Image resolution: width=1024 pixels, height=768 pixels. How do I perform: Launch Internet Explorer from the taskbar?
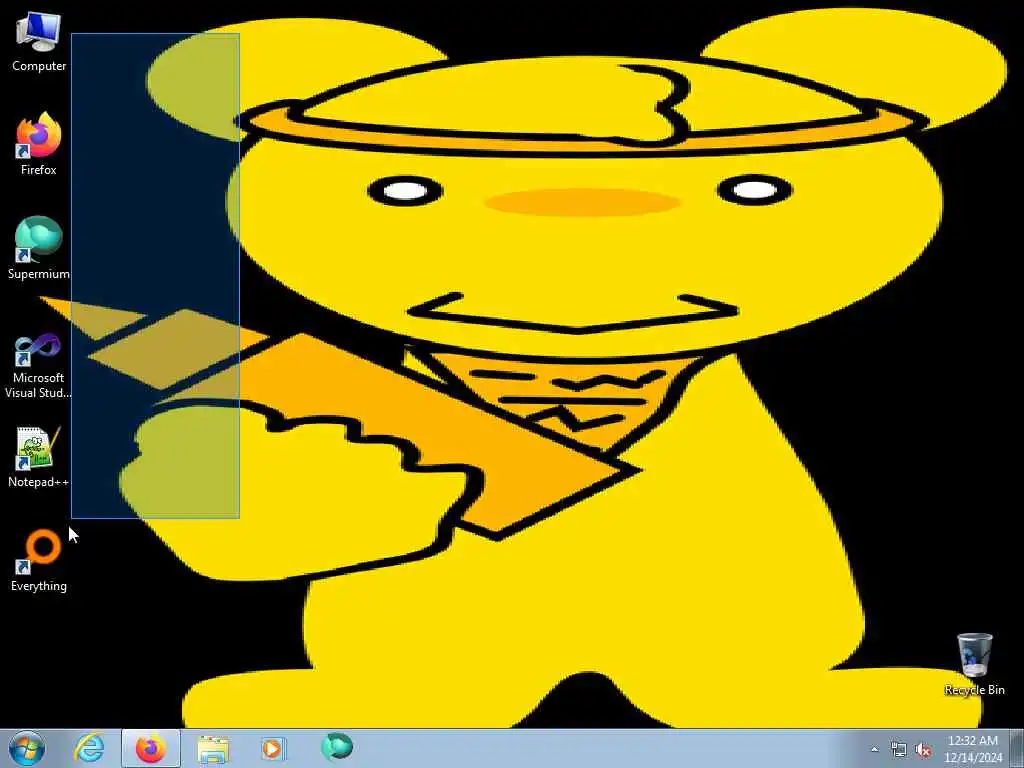[x=89, y=748]
